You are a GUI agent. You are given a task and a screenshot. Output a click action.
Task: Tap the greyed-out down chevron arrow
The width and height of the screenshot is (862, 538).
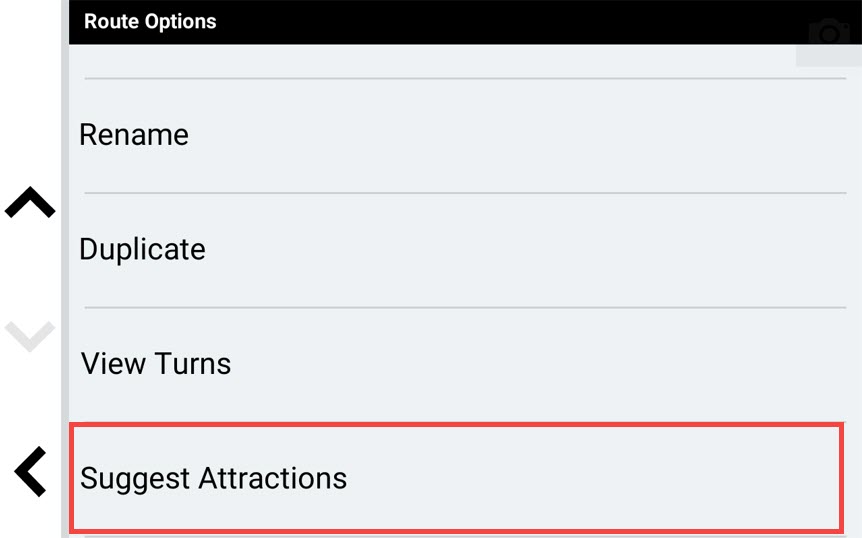[x=30, y=336]
